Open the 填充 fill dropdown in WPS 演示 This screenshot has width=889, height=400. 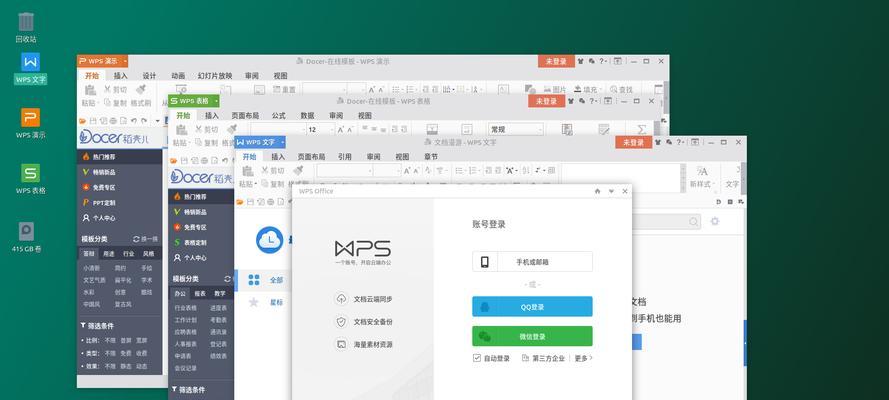click(x=600, y=90)
